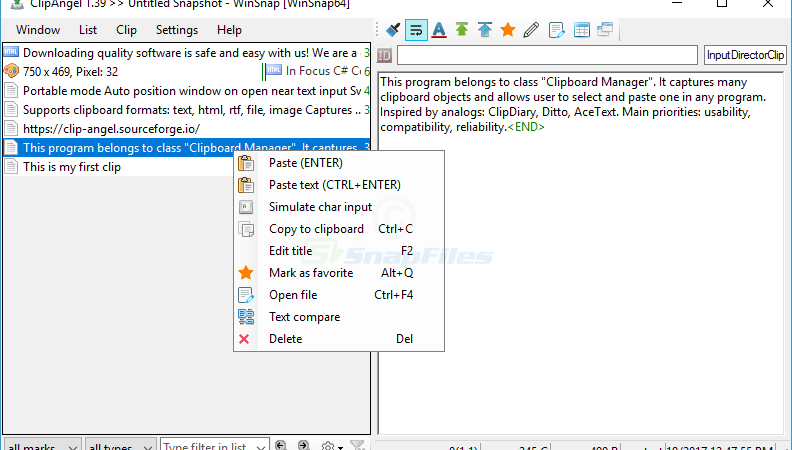Open the Window menu
This screenshot has height=450, width=792.
pos(38,30)
